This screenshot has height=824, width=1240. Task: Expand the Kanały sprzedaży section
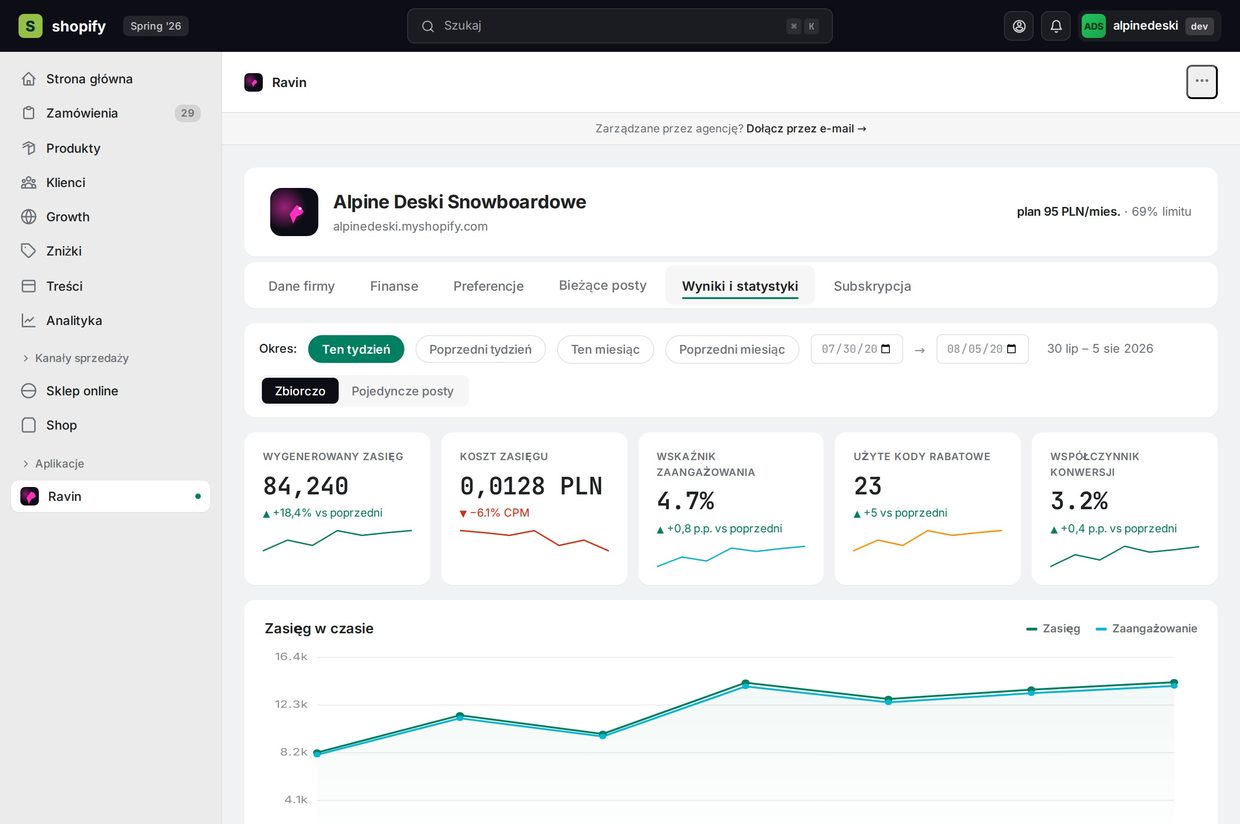point(75,358)
